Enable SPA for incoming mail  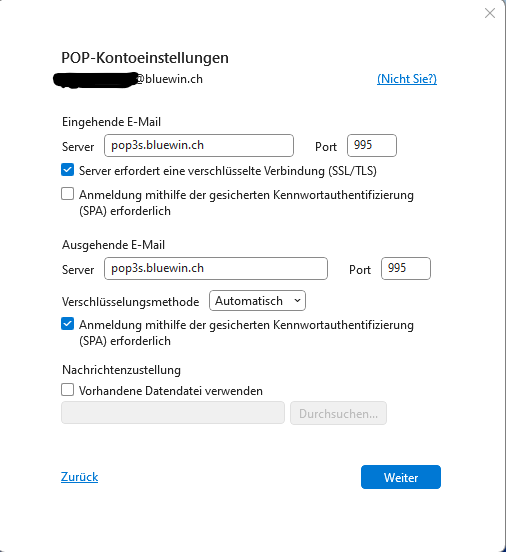68,194
